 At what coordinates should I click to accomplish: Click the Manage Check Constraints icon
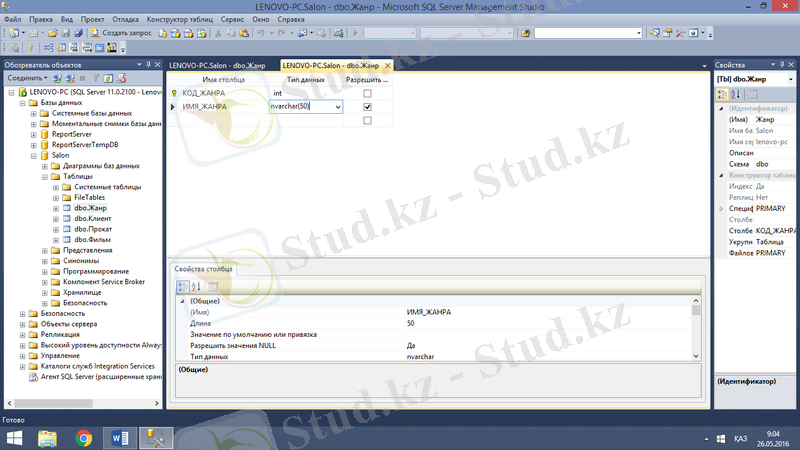click(99, 48)
